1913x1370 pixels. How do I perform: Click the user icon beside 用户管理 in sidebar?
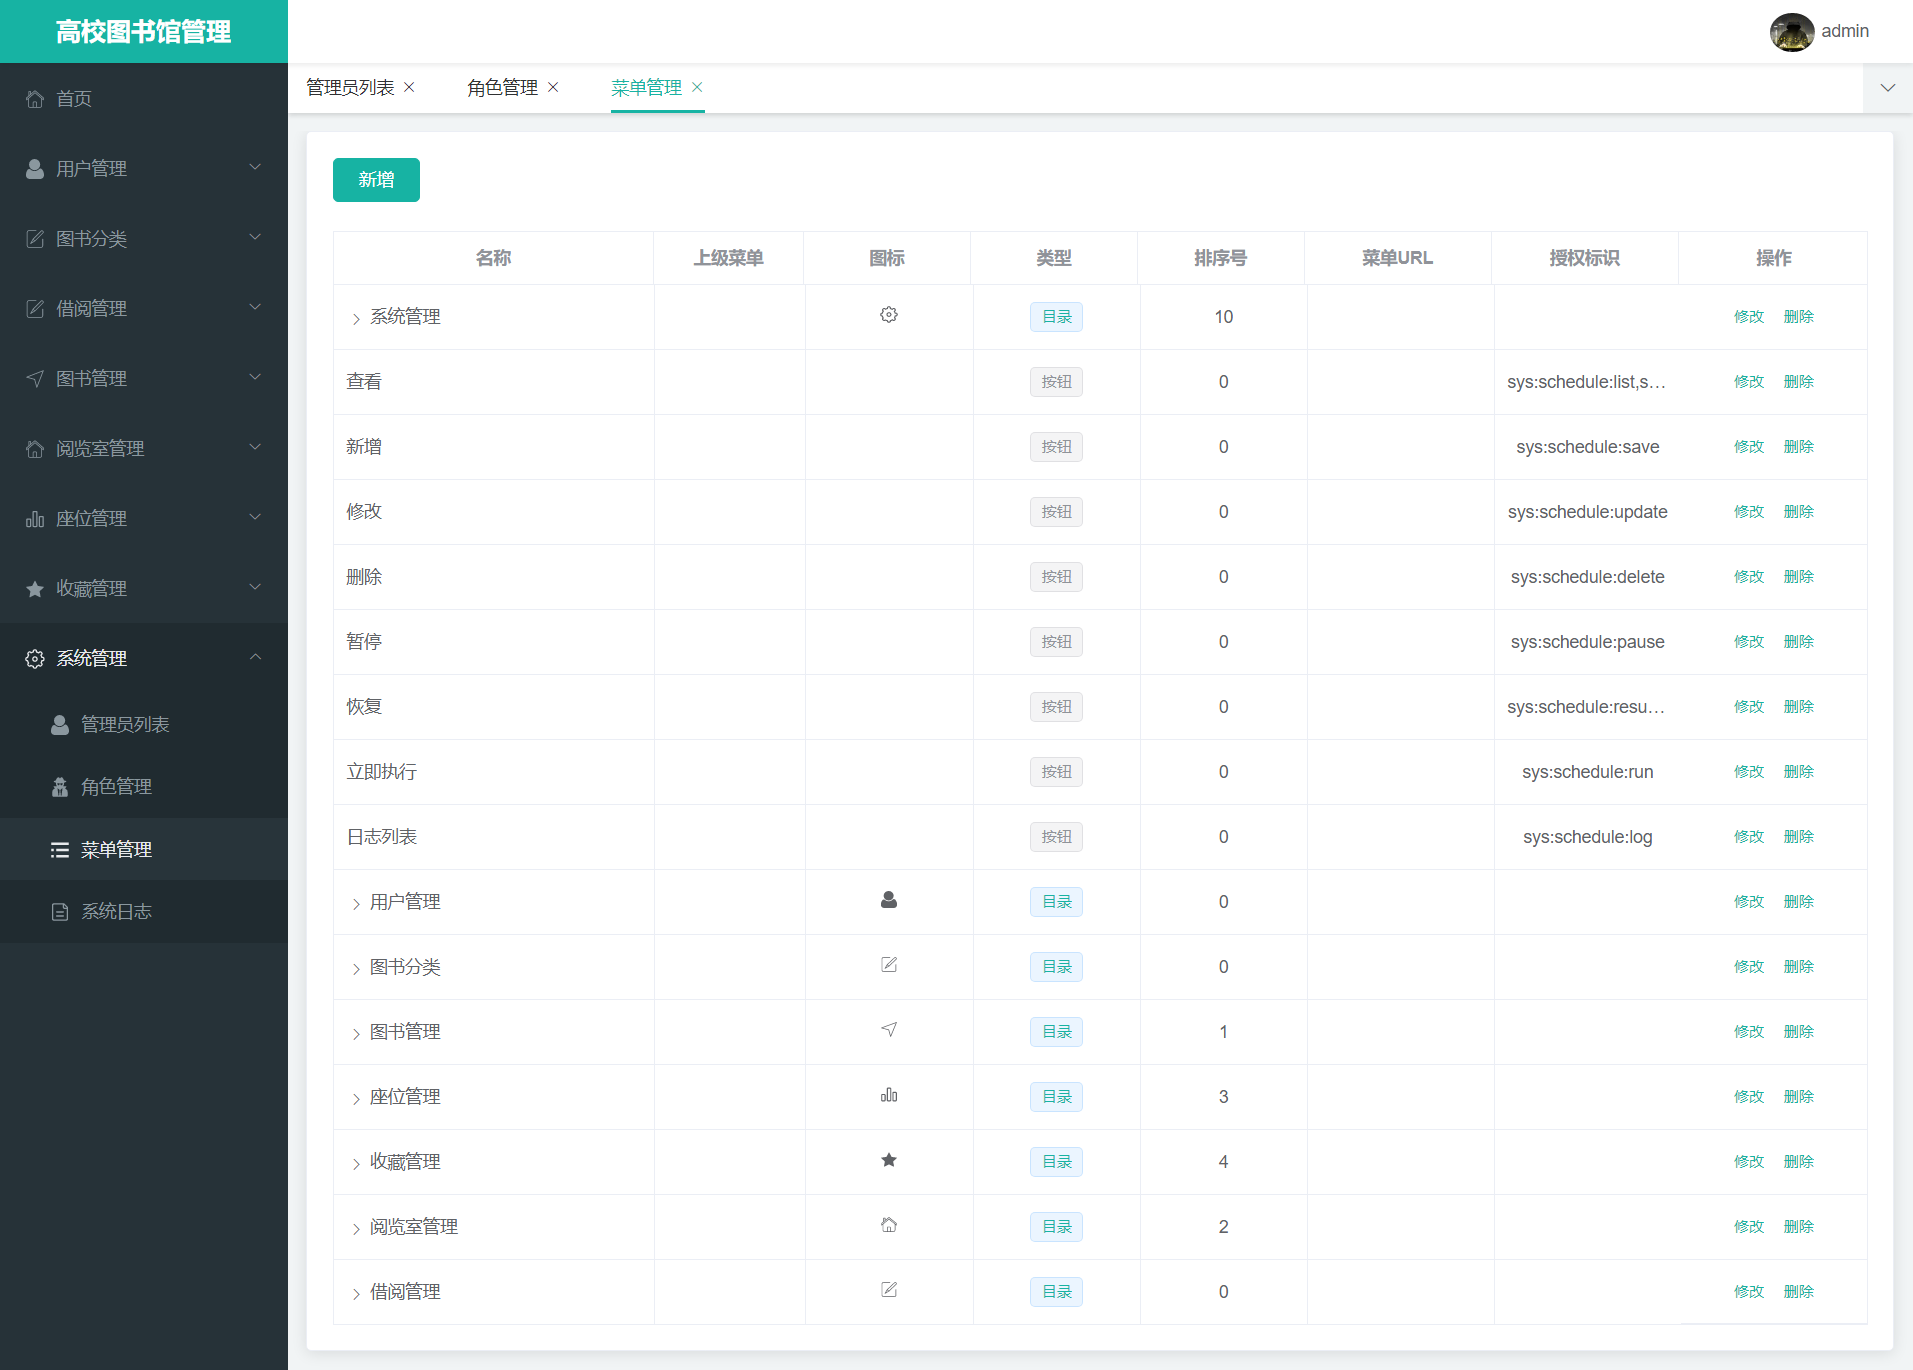(35, 169)
